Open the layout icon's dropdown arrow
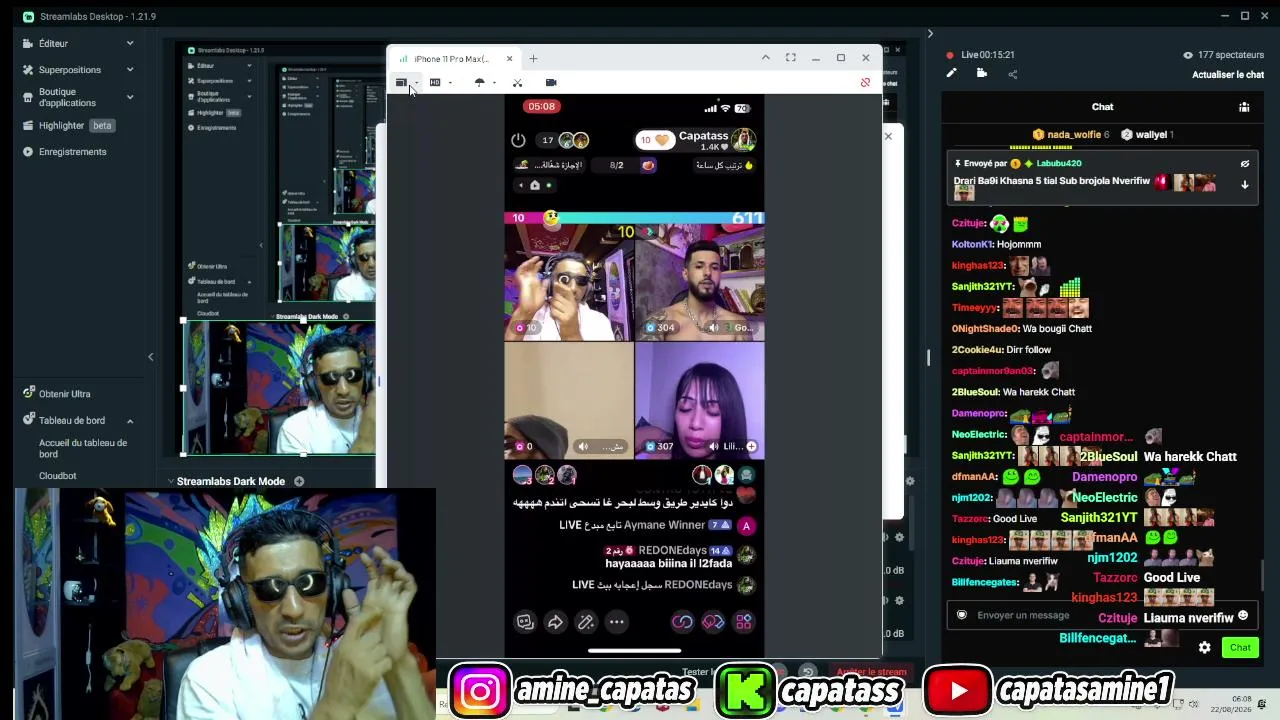This screenshot has width=1280, height=720. pyautogui.click(x=416, y=83)
